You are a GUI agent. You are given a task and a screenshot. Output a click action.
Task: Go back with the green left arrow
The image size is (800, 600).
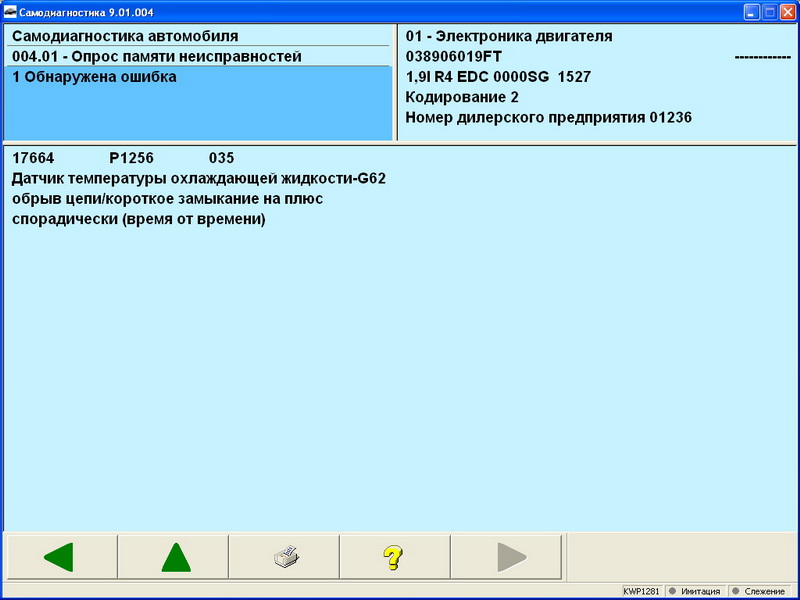61,557
